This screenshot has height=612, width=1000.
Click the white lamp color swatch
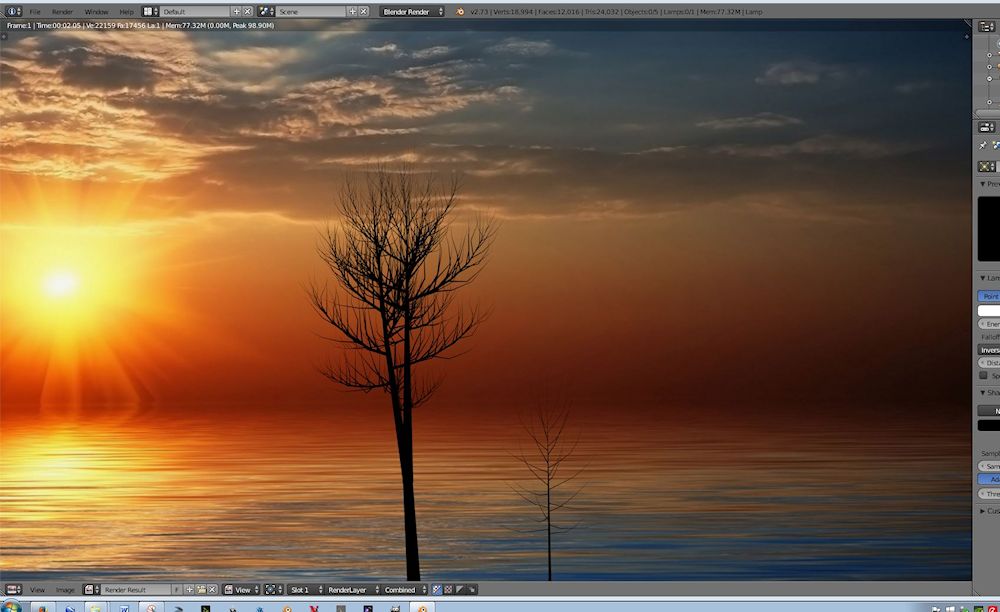tap(989, 310)
